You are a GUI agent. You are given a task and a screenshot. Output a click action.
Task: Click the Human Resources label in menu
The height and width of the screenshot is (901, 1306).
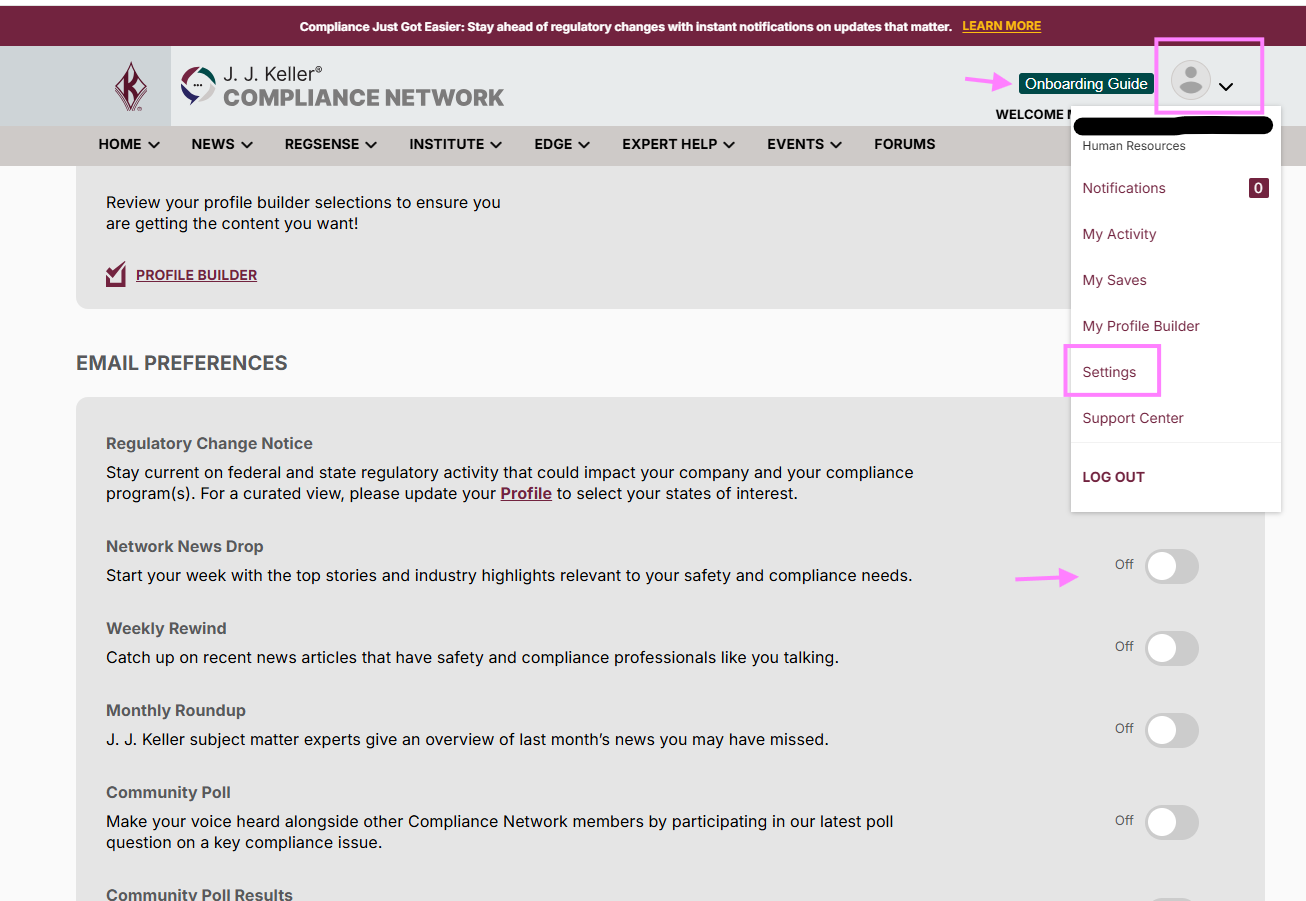click(1134, 146)
